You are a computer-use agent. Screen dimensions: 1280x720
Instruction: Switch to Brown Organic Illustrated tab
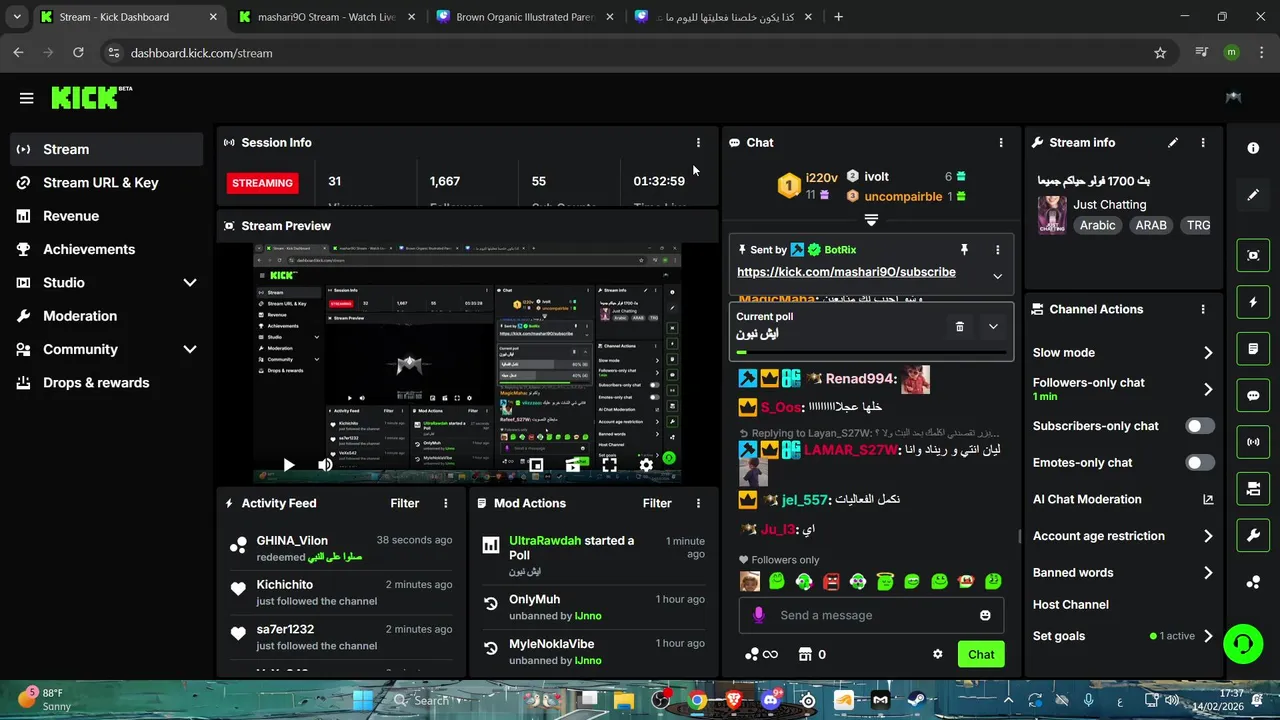pyautogui.click(x=526, y=17)
